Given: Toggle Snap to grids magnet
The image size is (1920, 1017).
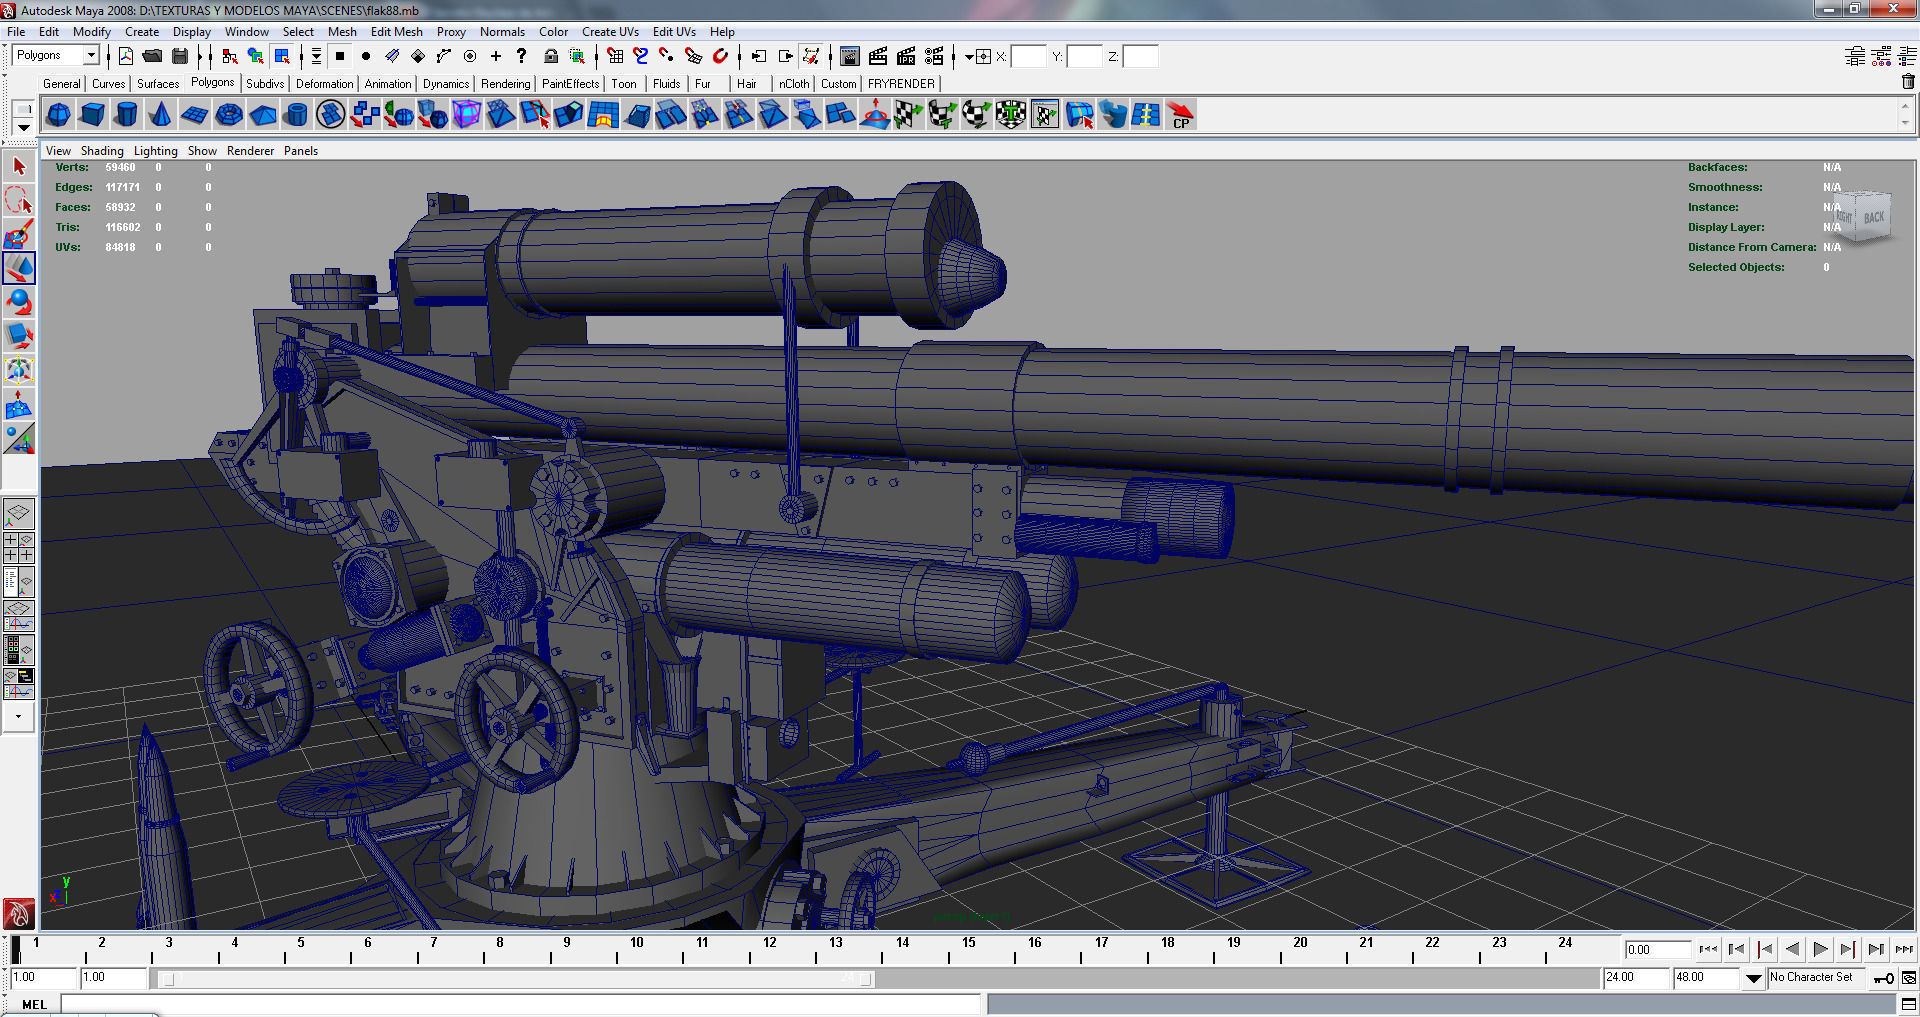Looking at the screenshot, I should coord(615,56).
